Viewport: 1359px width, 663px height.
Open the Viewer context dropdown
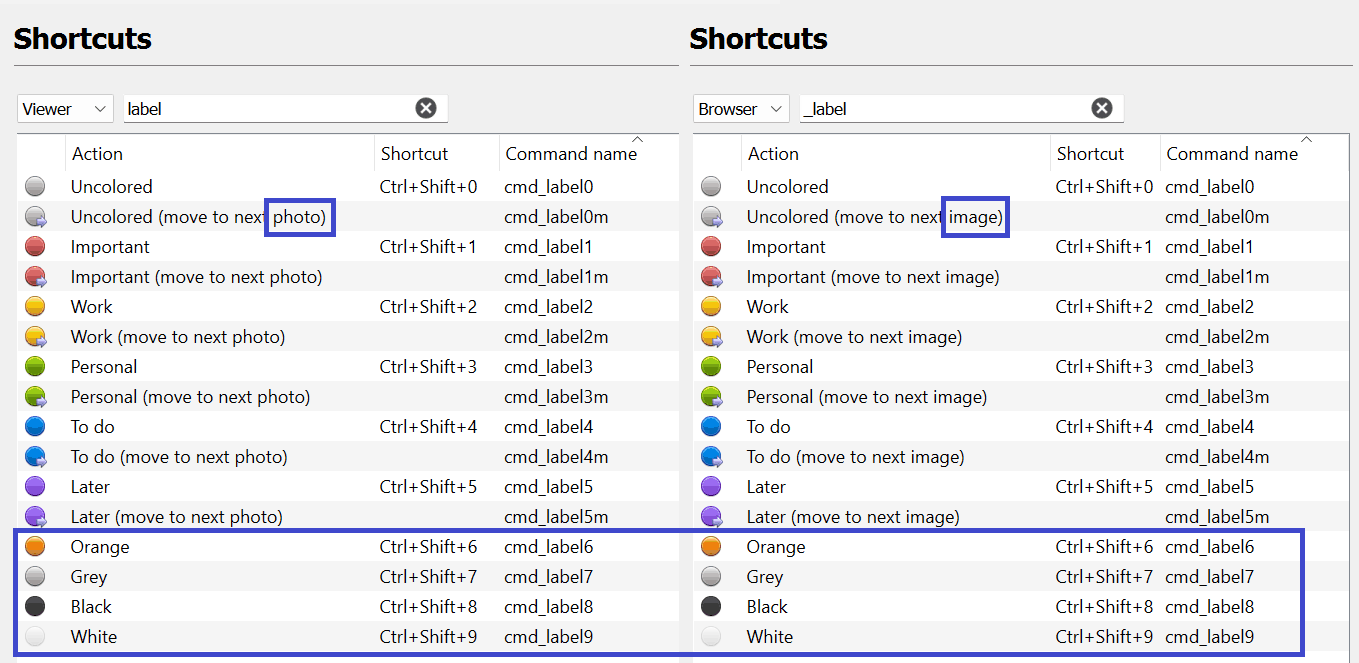click(65, 109)
